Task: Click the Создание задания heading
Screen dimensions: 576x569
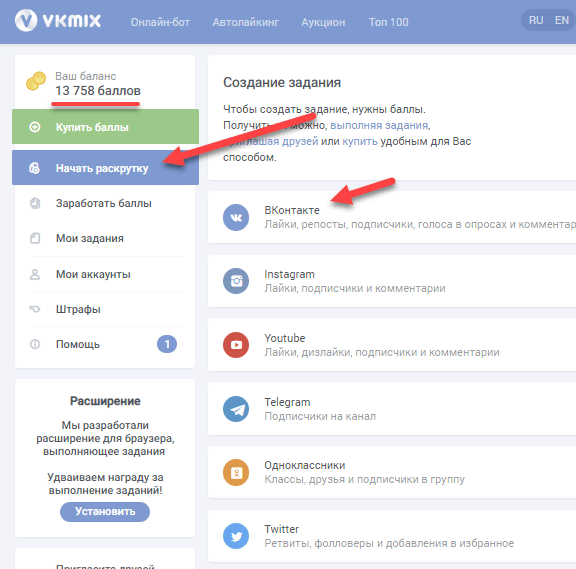Action: [x=282, y=82]
